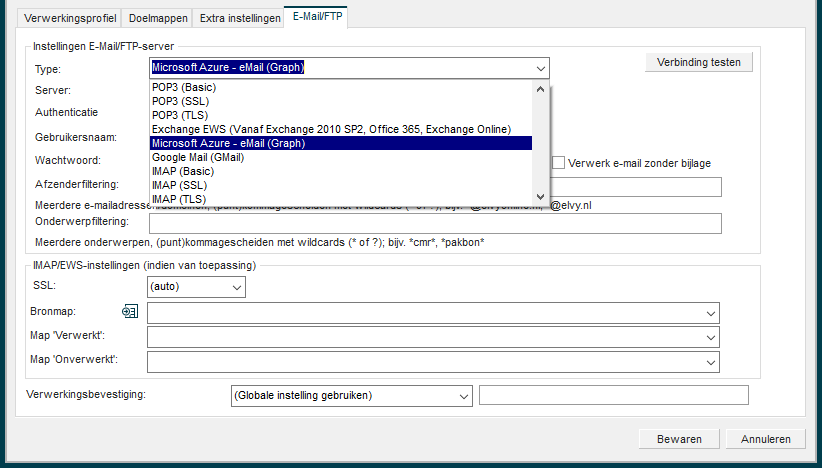Collapse the Type dropdown arrow

point(540,68)
